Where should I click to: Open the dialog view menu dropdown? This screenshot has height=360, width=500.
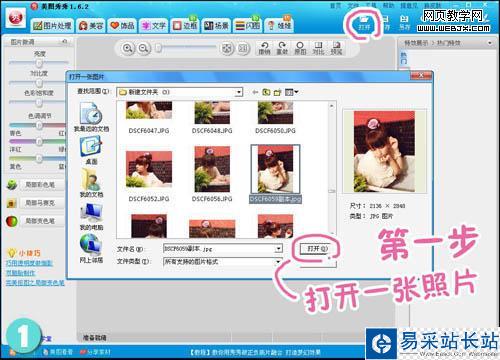coord(292,92)
